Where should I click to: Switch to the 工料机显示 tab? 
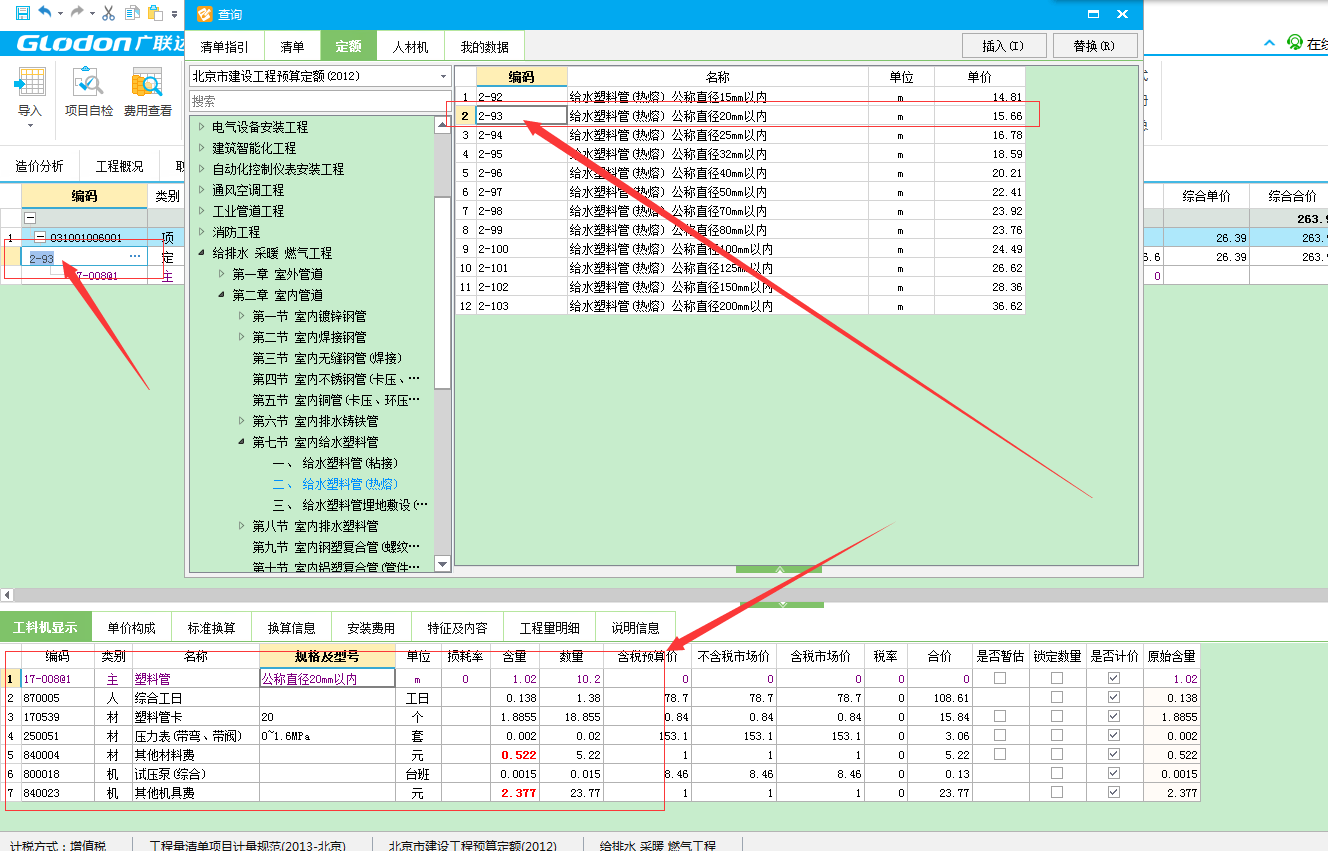(x=45, y=627)
